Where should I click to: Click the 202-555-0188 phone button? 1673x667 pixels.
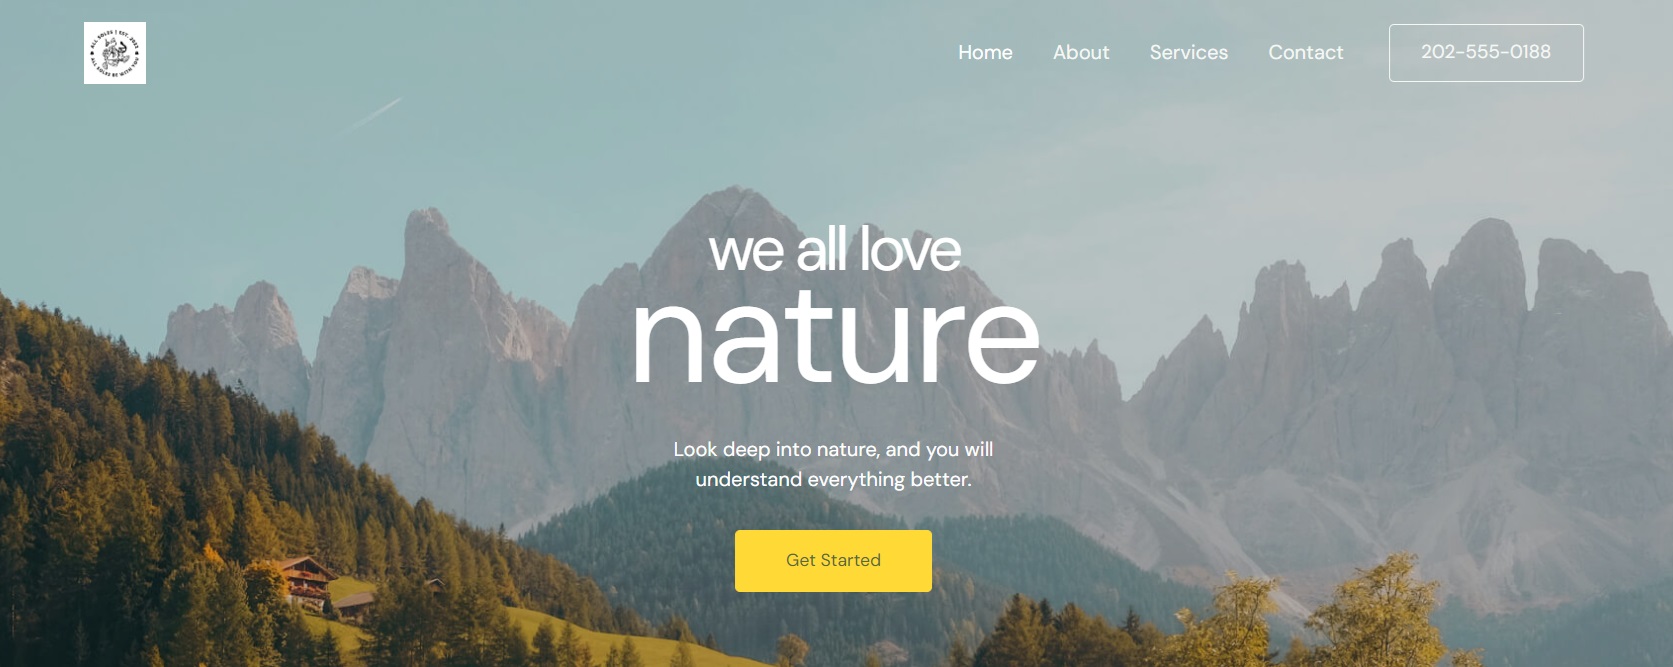click(1486, 53)
